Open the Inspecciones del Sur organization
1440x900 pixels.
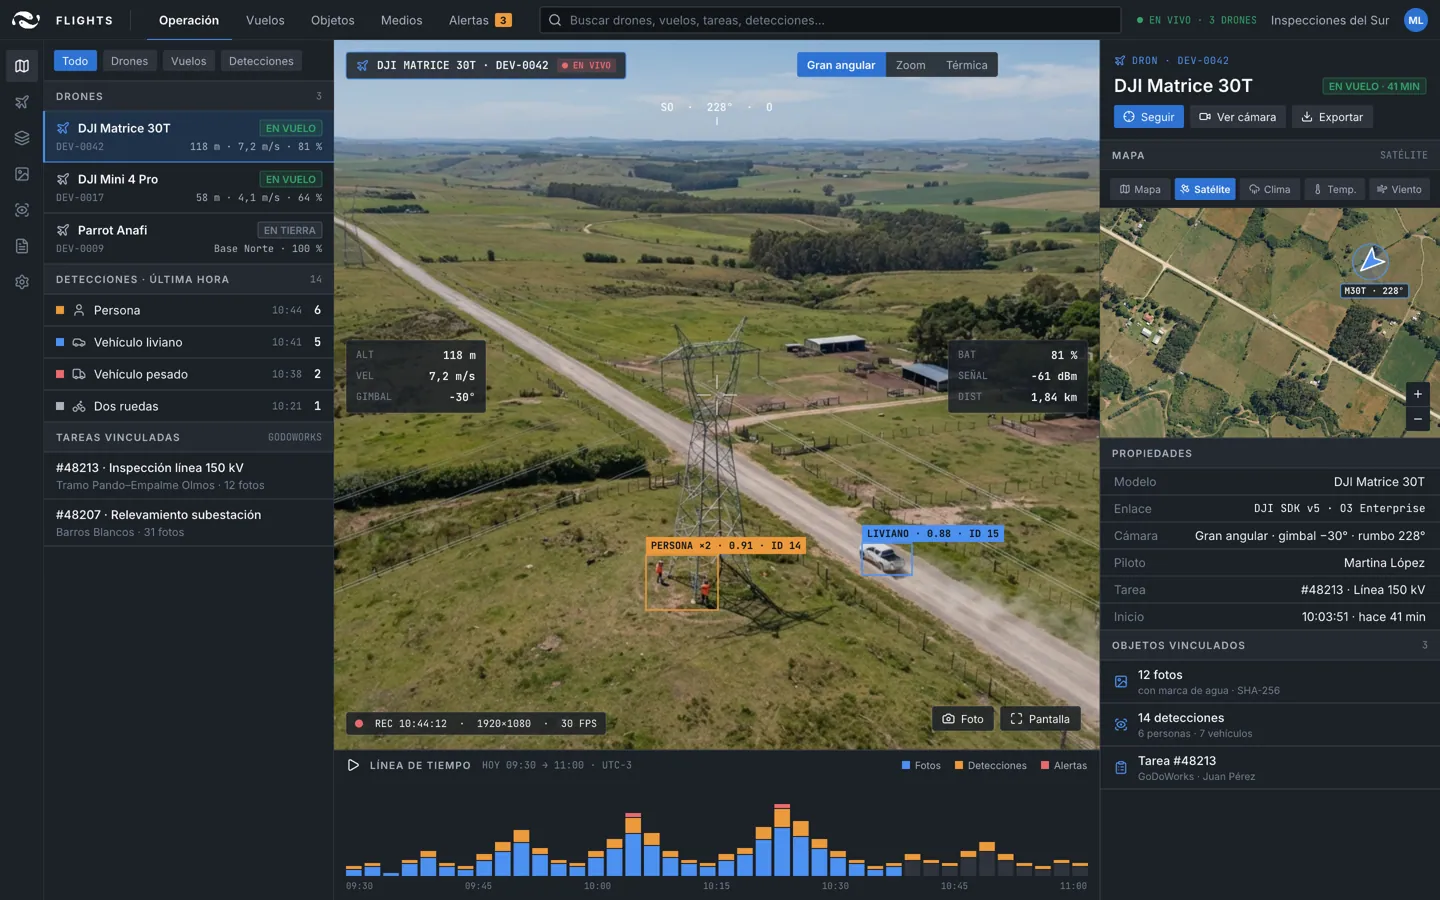pos(1329,20)
